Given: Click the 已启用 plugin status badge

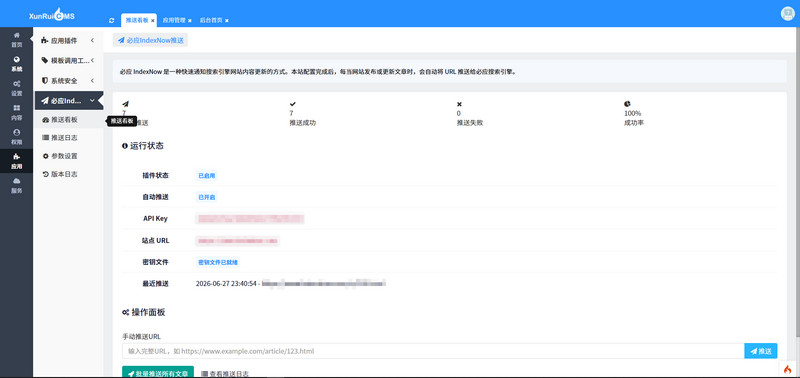Looking at the screenshot, I should click(207, 175).
